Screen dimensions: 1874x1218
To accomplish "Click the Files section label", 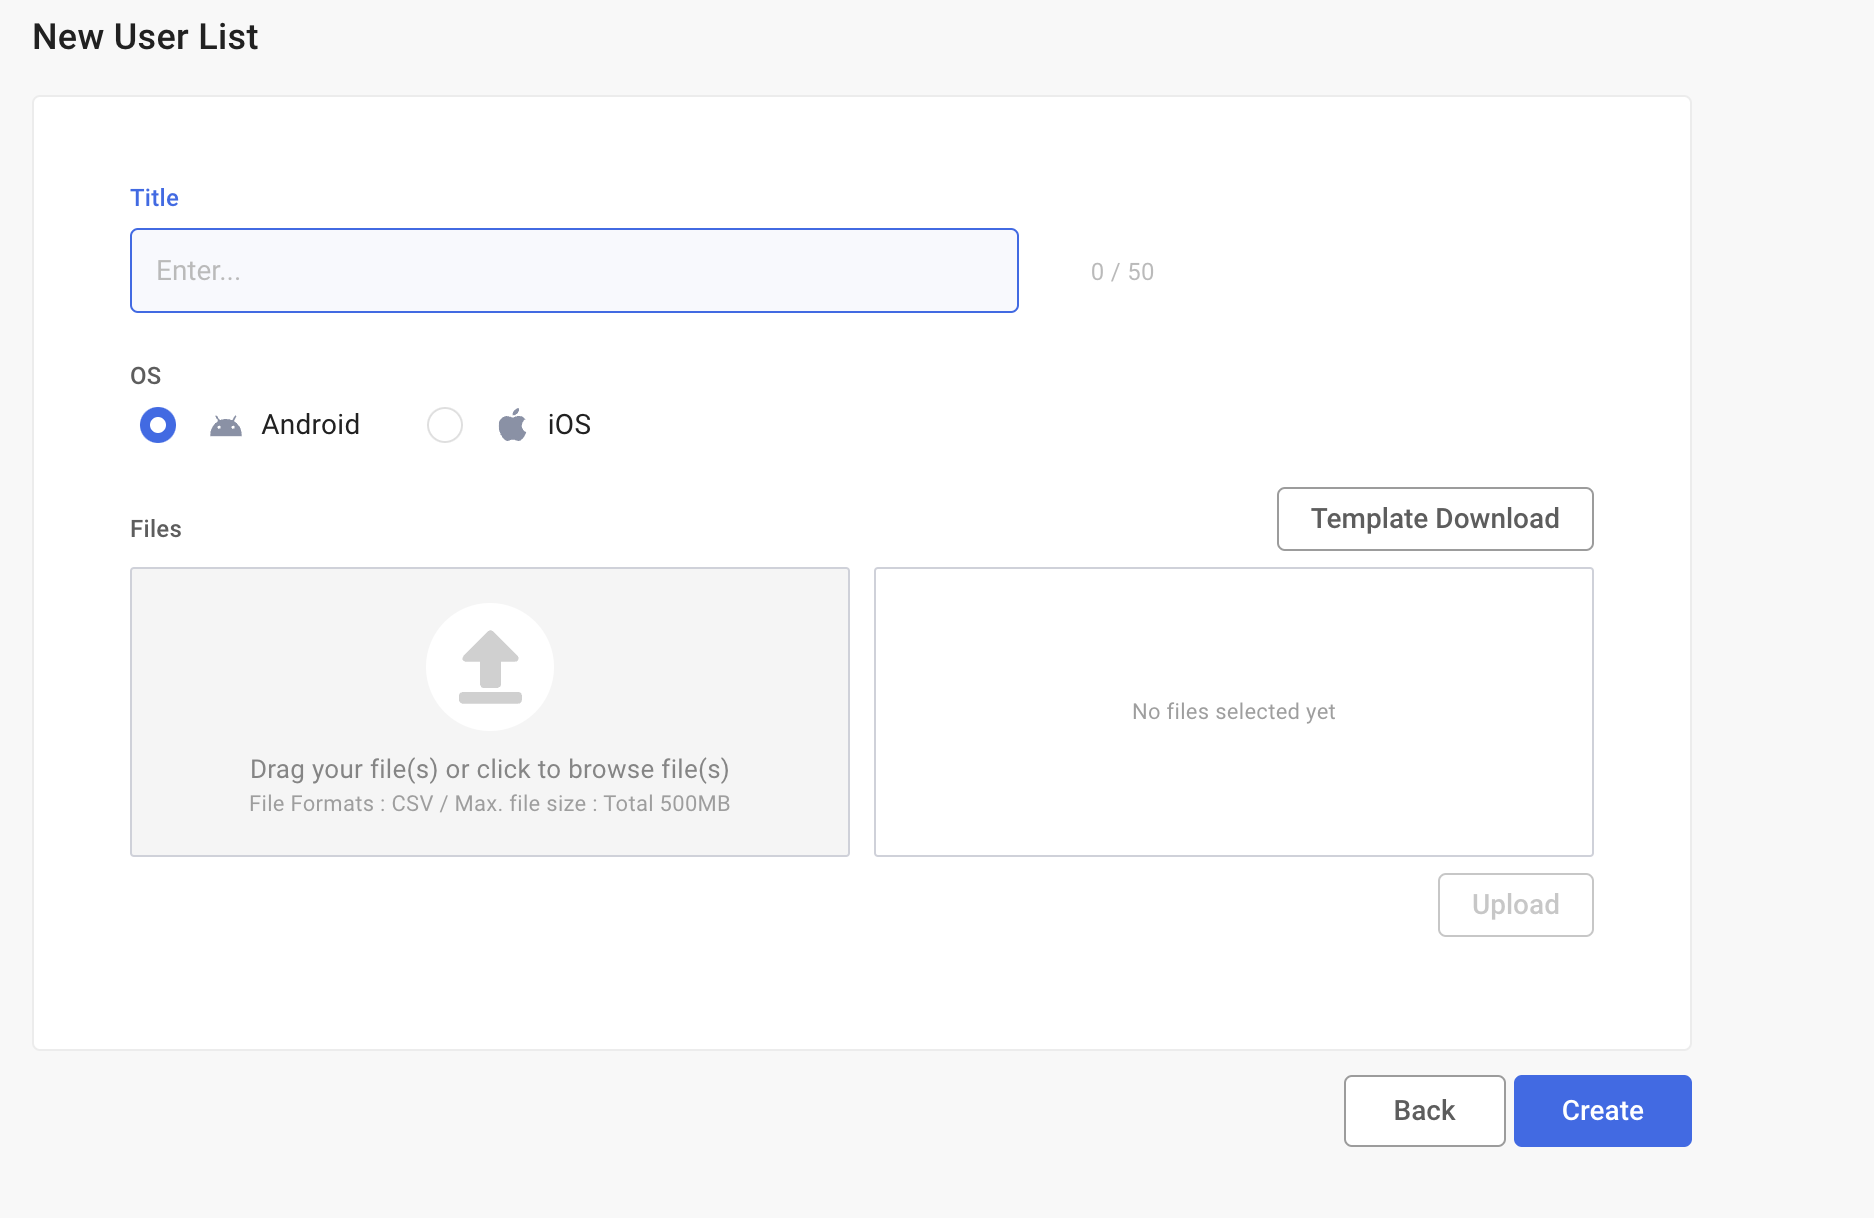I will point(156,529).
